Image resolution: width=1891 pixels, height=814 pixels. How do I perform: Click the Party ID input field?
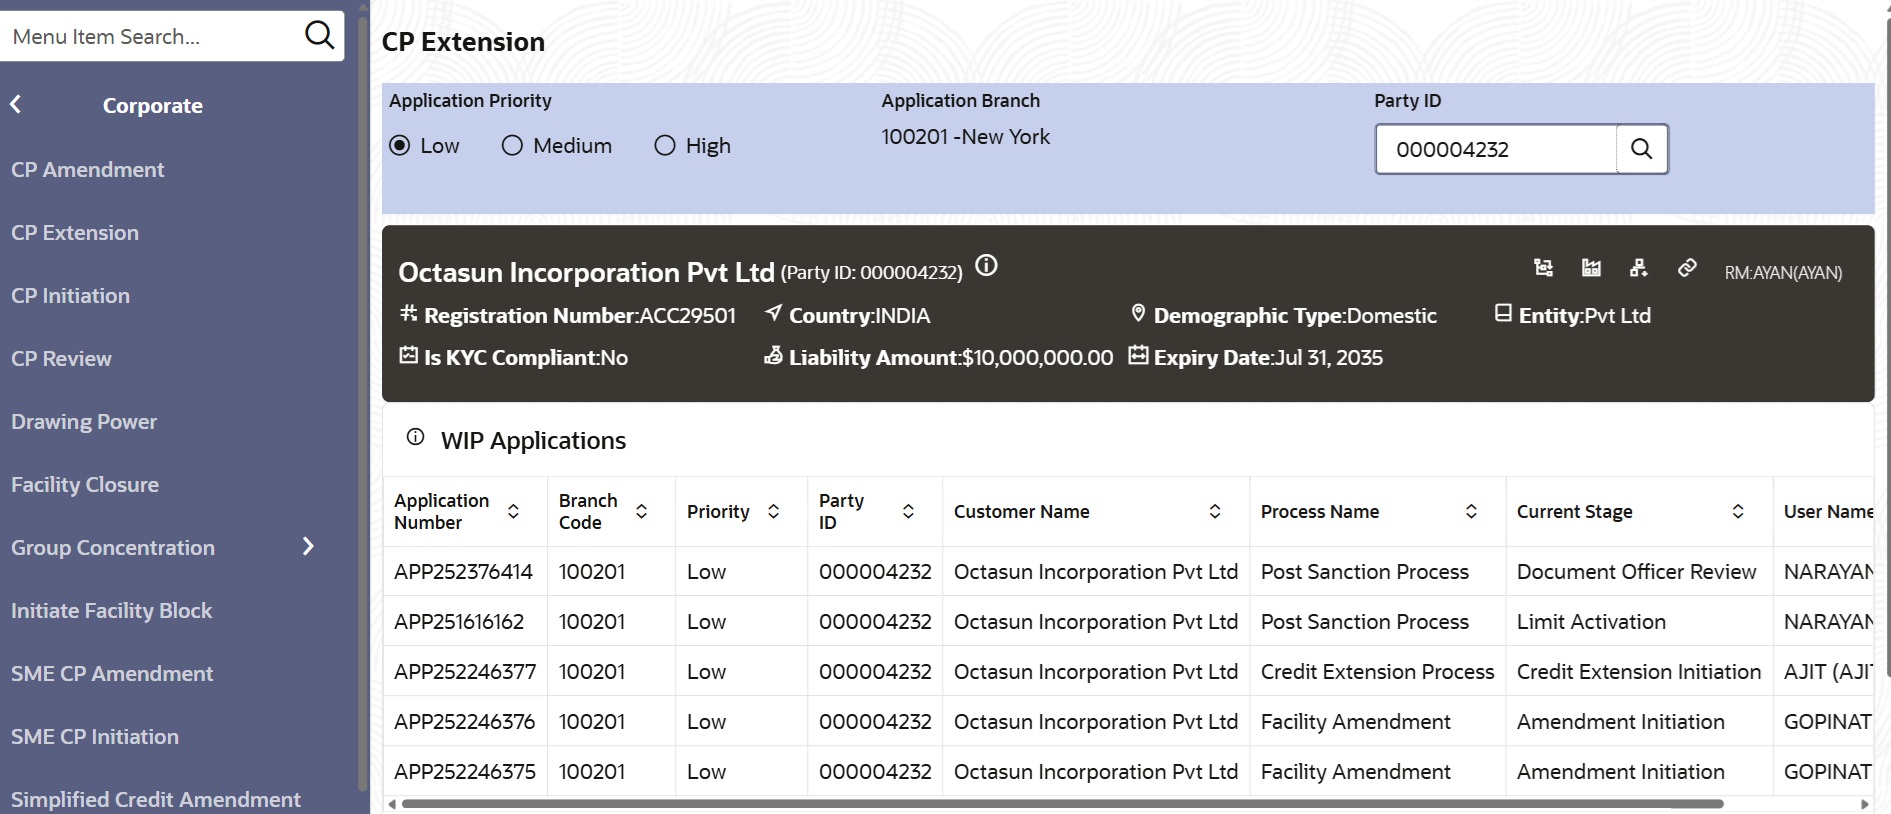pos(1497,149)
